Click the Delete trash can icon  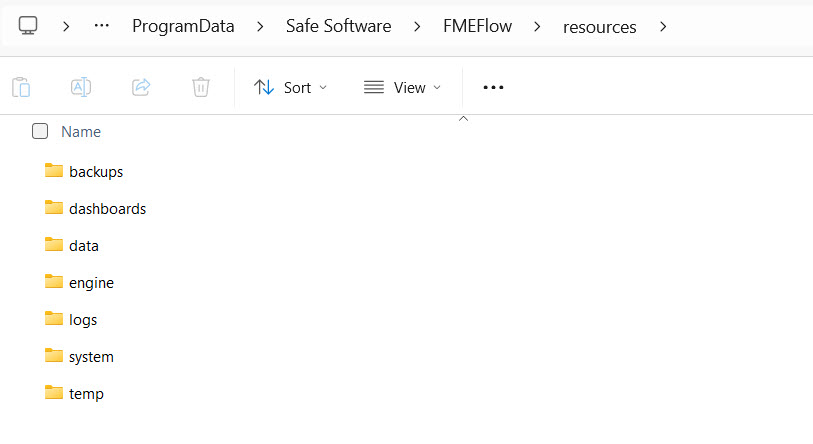pyautogui.click(x=201, y=87)
